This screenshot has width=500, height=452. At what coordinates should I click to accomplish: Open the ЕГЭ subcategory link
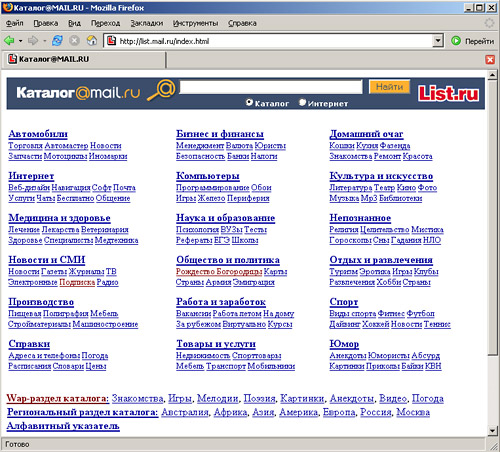point(222,240)
